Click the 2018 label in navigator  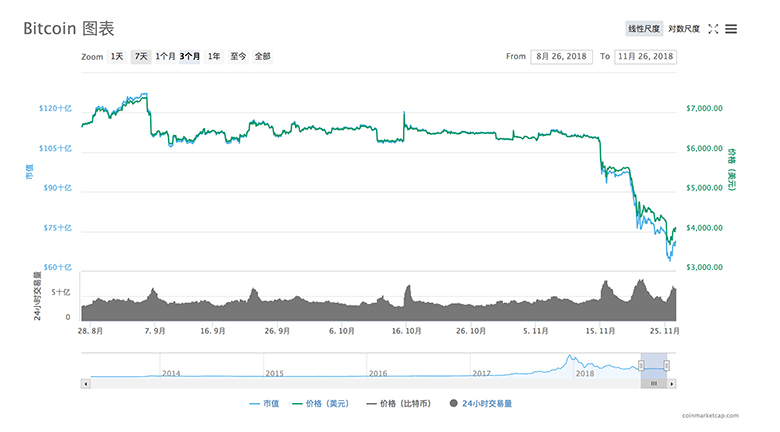pyautogui.click(x=585, y=373)
